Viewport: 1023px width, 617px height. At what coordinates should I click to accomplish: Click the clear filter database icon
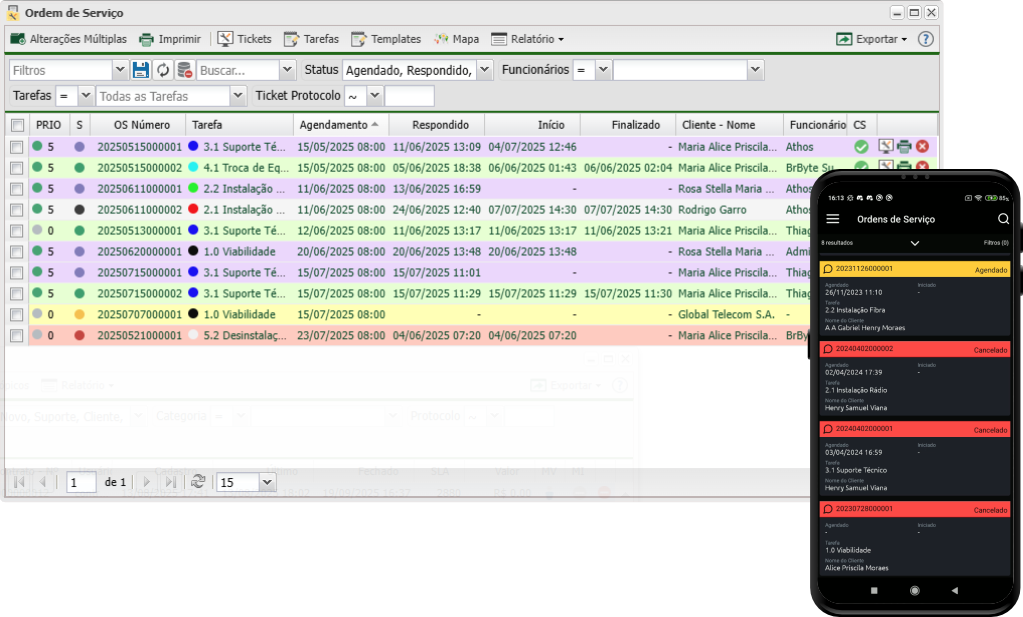[185, 70]
